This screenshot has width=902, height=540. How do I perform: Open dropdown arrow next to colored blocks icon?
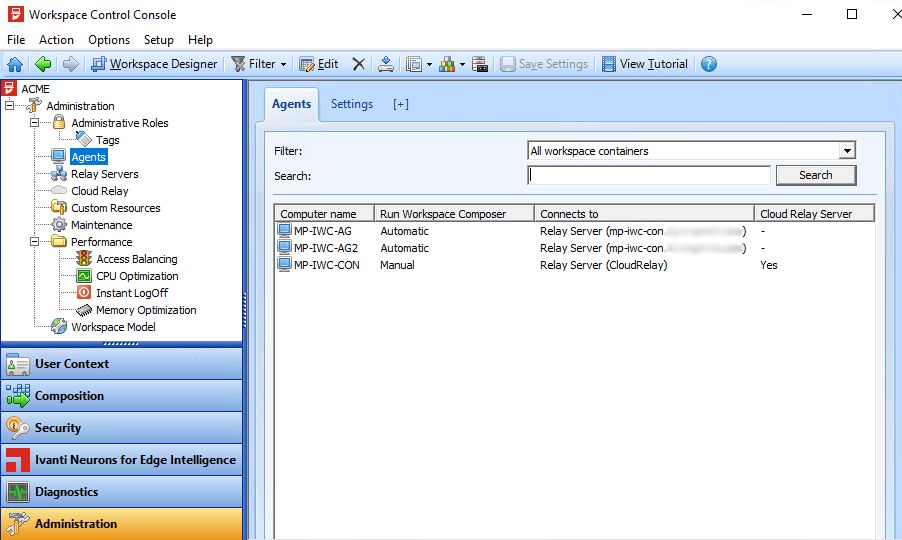pos(462,64)
